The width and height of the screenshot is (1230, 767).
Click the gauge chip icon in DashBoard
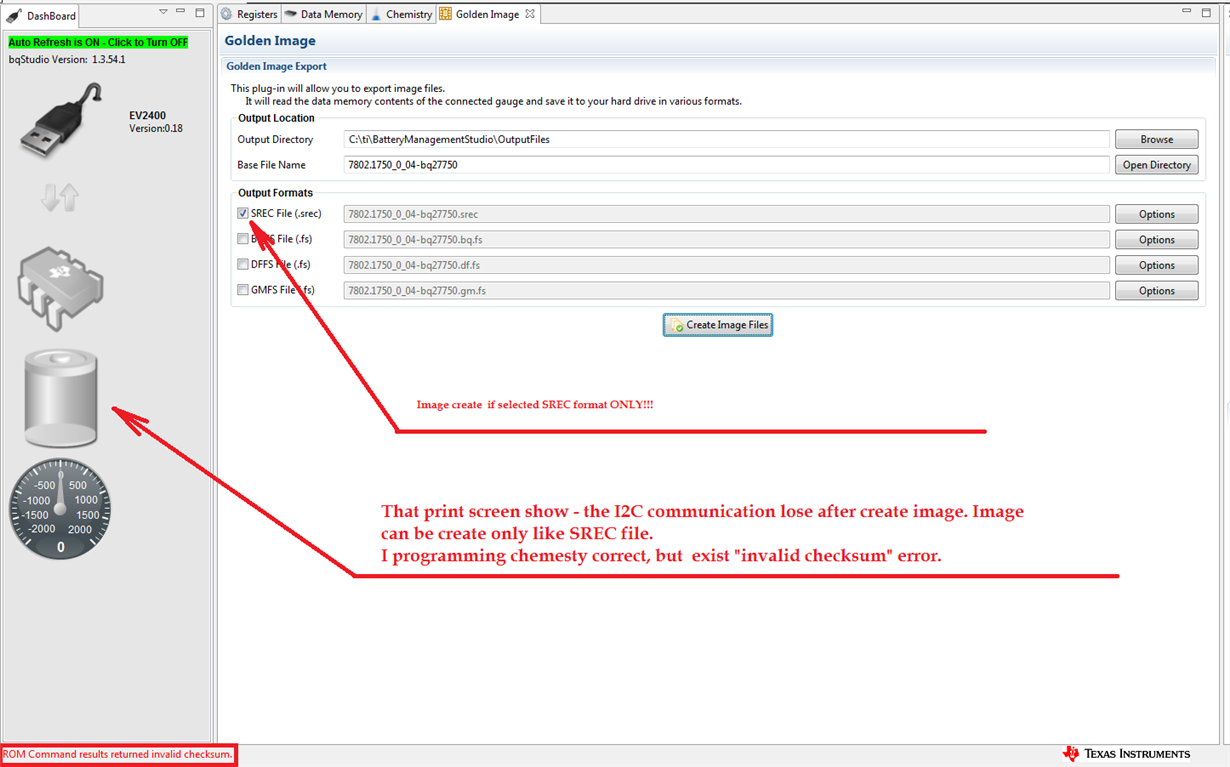[x=61, y=289]
